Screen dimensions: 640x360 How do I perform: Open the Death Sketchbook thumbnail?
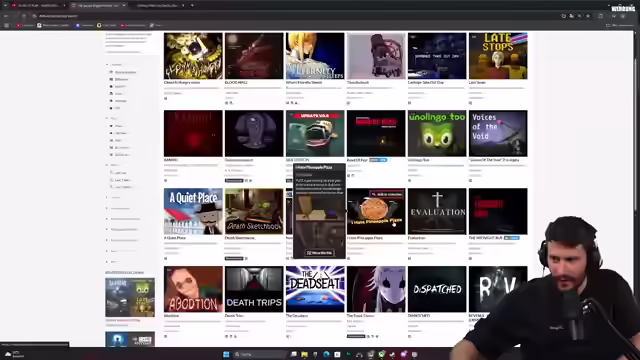tap(254, 211)
